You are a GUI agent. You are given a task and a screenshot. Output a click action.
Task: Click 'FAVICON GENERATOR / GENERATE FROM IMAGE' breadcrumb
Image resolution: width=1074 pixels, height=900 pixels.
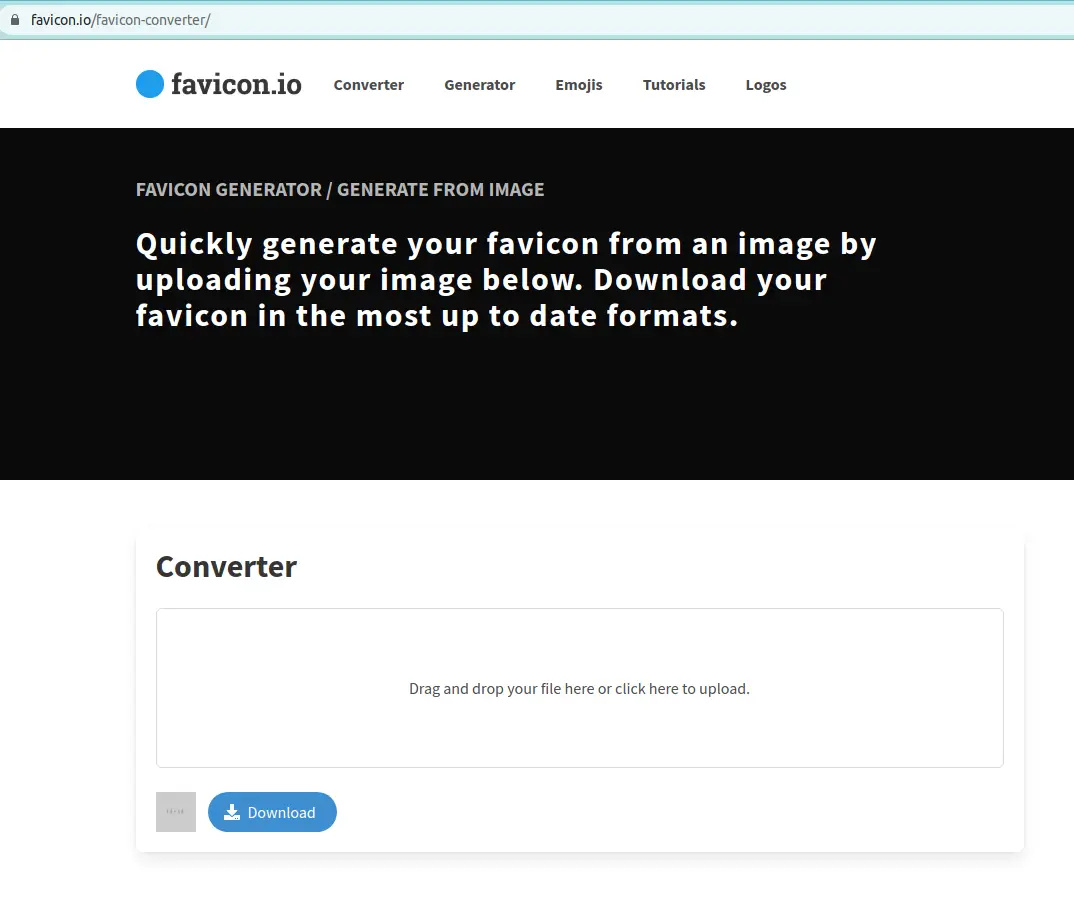point(340,190)
